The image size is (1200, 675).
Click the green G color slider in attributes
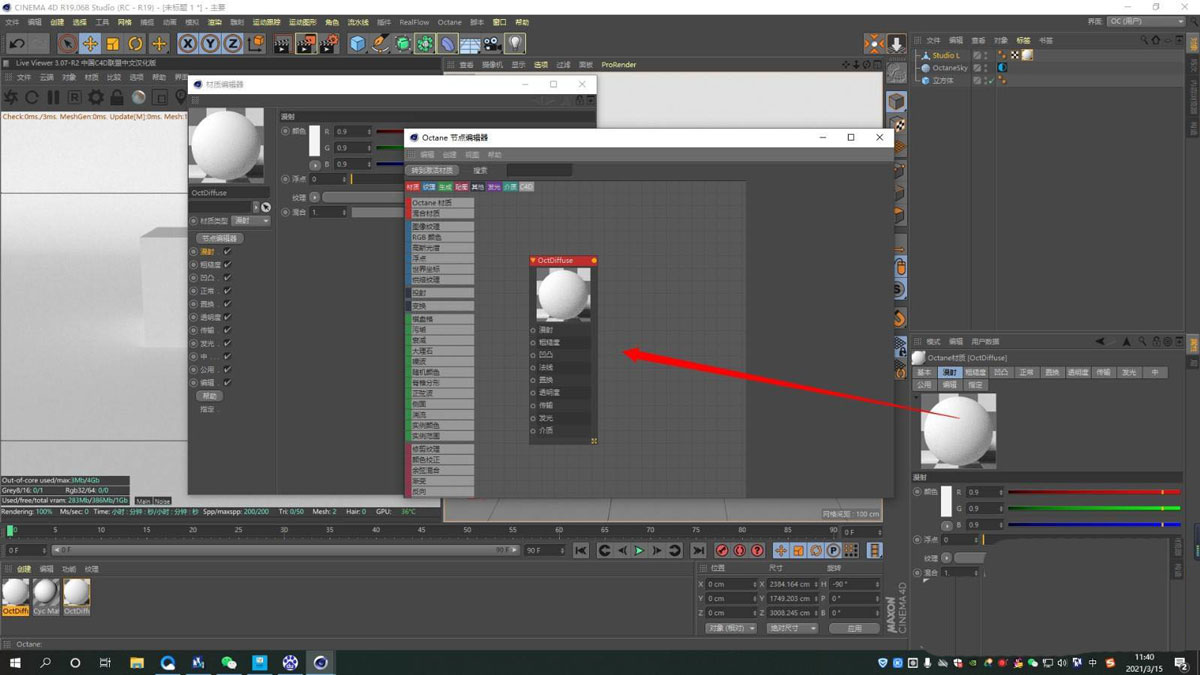tap(1093, 508)
